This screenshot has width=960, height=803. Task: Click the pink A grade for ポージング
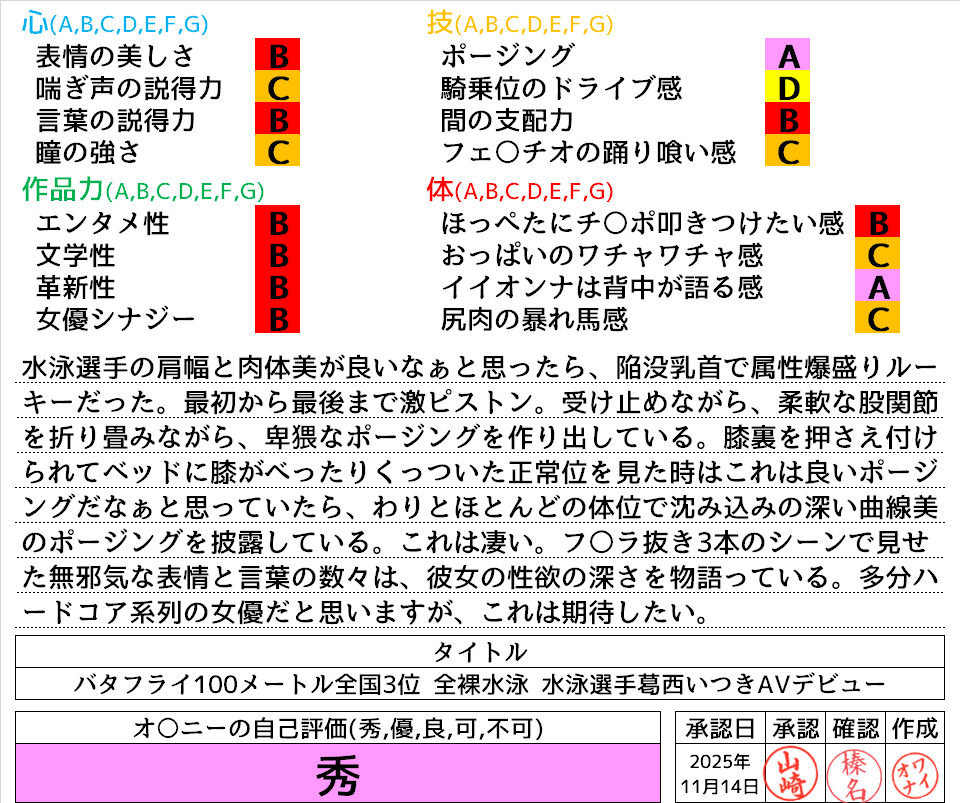[x=787, y=55]
